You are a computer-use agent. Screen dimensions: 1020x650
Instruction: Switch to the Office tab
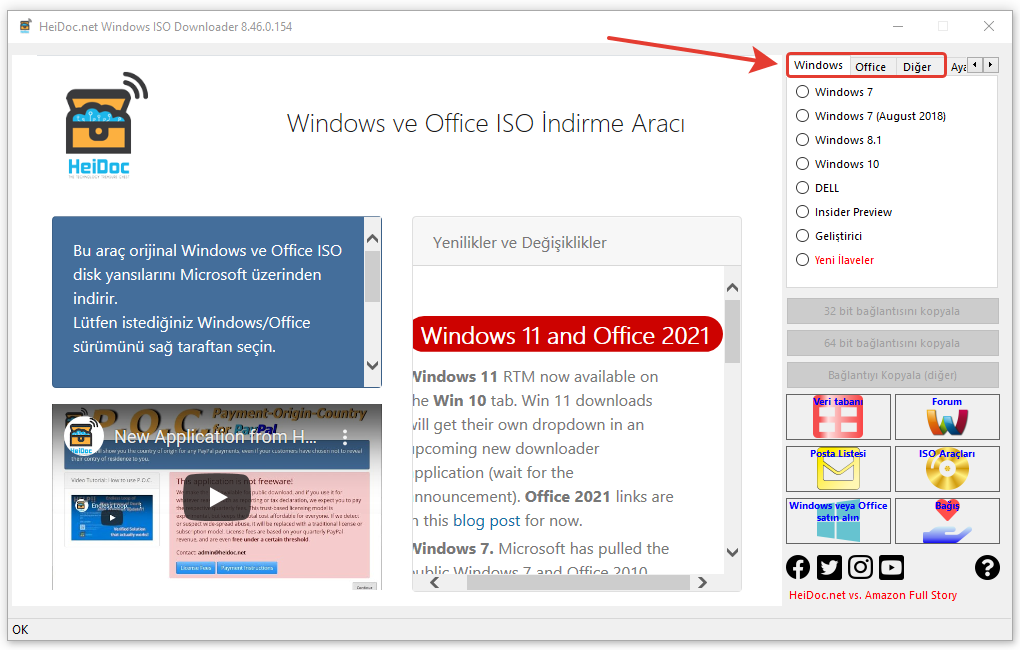[870, 67]
